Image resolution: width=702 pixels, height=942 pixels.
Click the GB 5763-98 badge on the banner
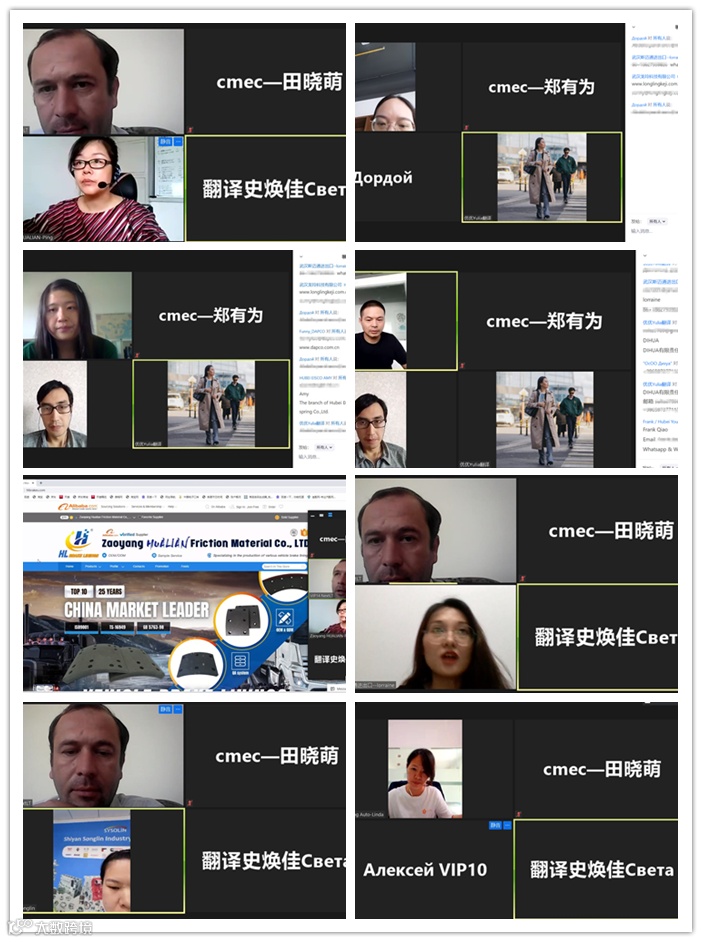[155, 627]
